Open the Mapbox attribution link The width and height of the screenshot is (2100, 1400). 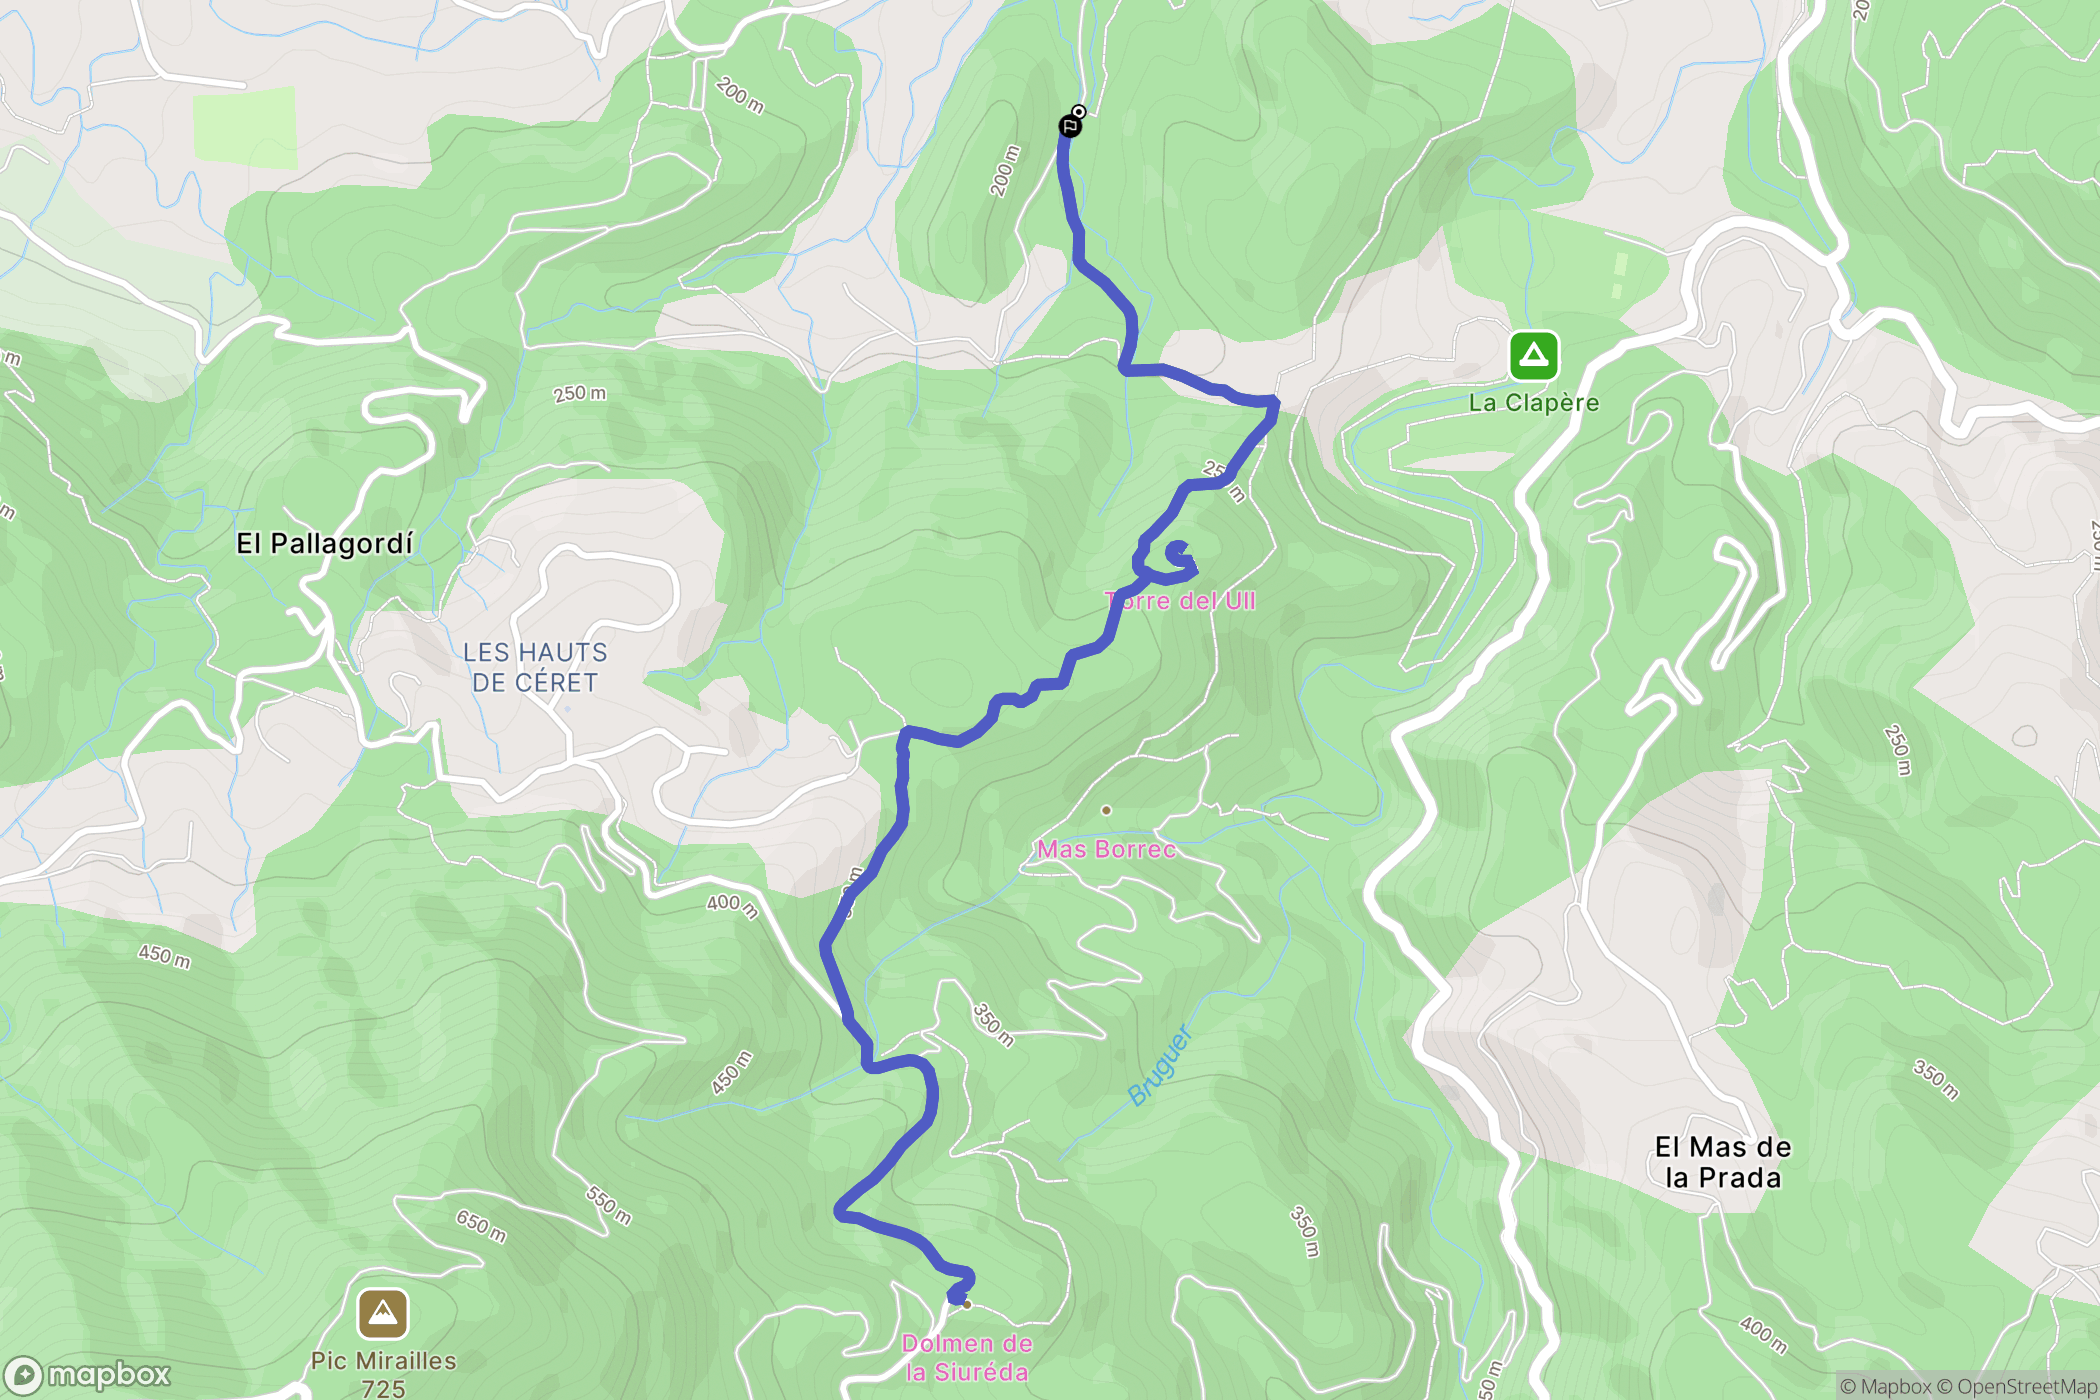point(1886,1386)
